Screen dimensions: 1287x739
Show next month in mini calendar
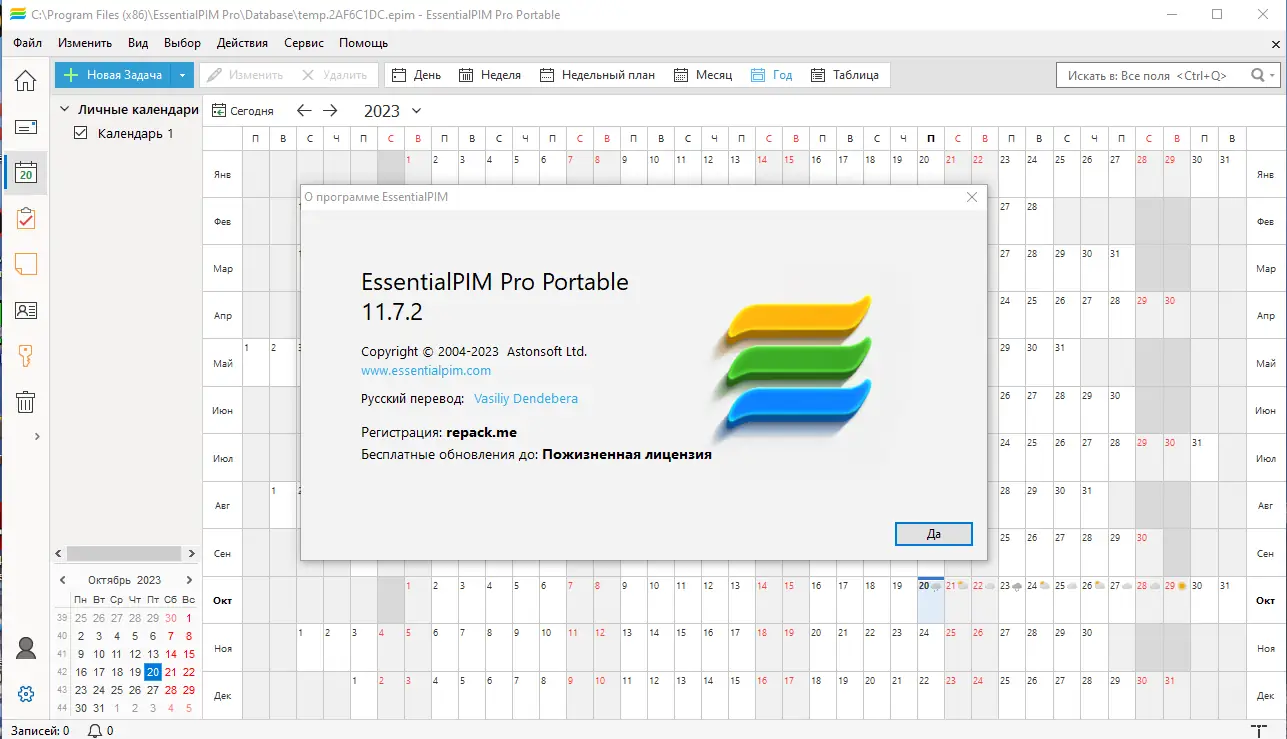click(x=189, y=580)
